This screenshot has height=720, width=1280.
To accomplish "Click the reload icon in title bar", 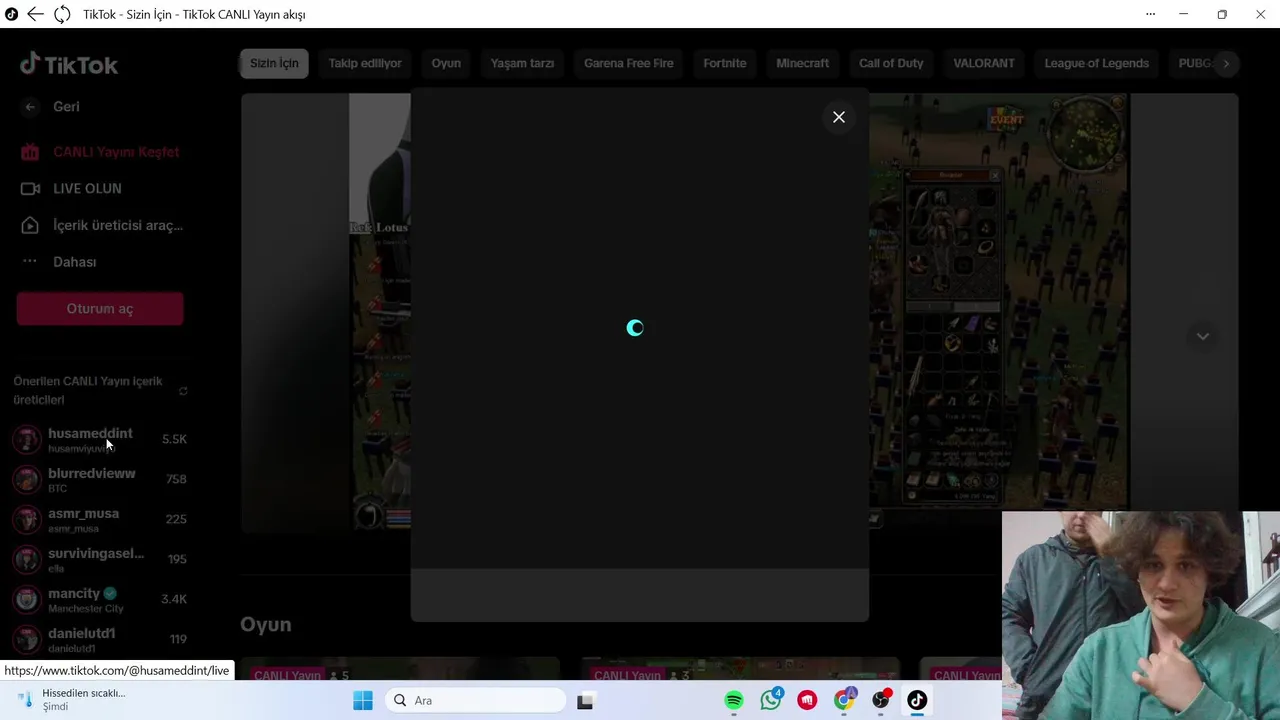I will [62, 14].
